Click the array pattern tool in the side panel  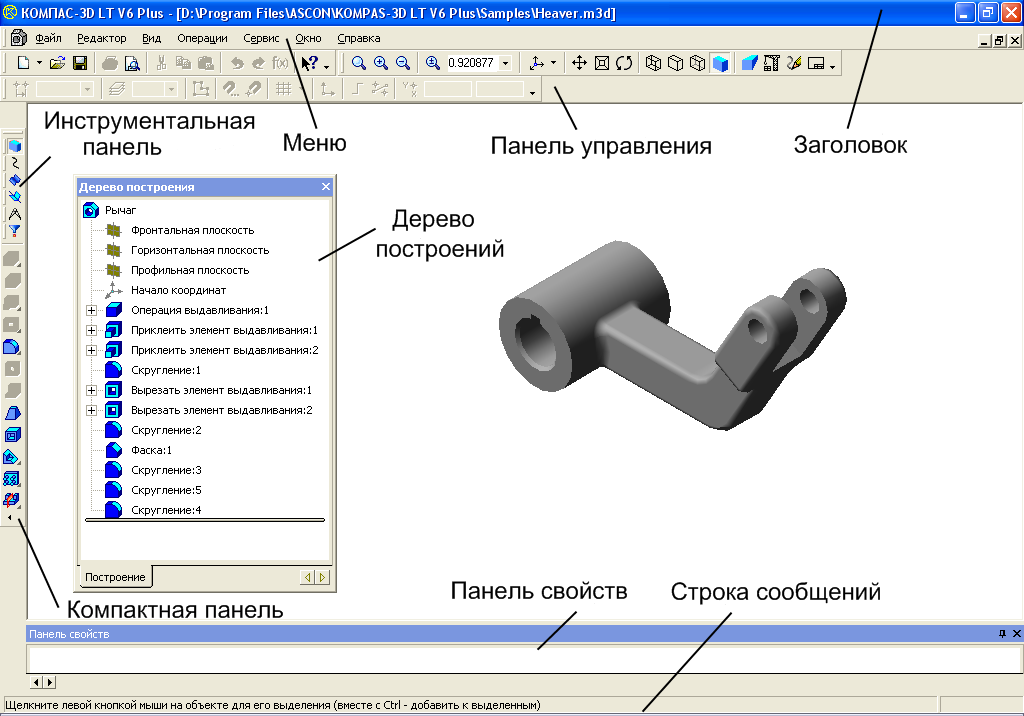pos(12,480)
